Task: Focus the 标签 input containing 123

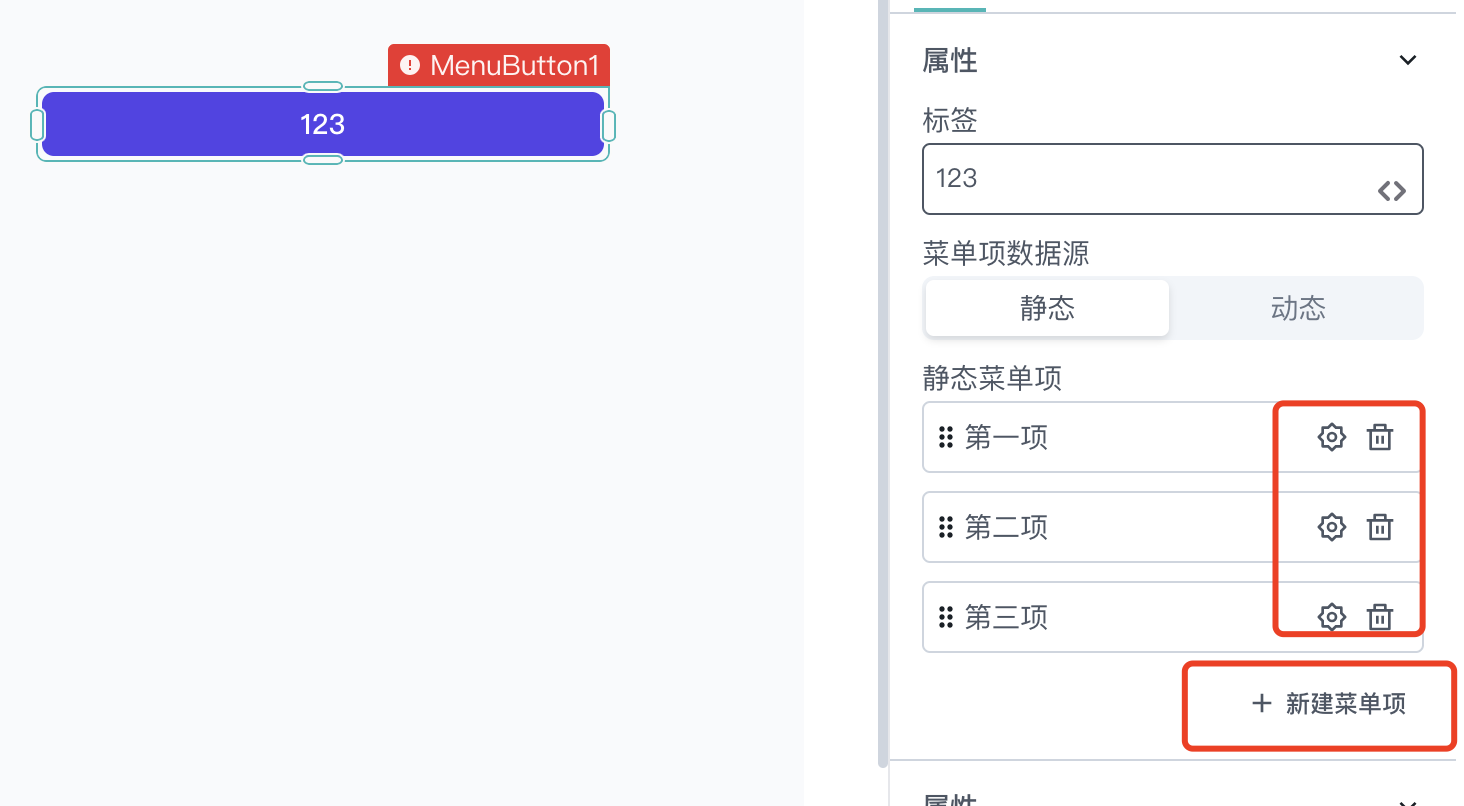Action: point(1172,179)
